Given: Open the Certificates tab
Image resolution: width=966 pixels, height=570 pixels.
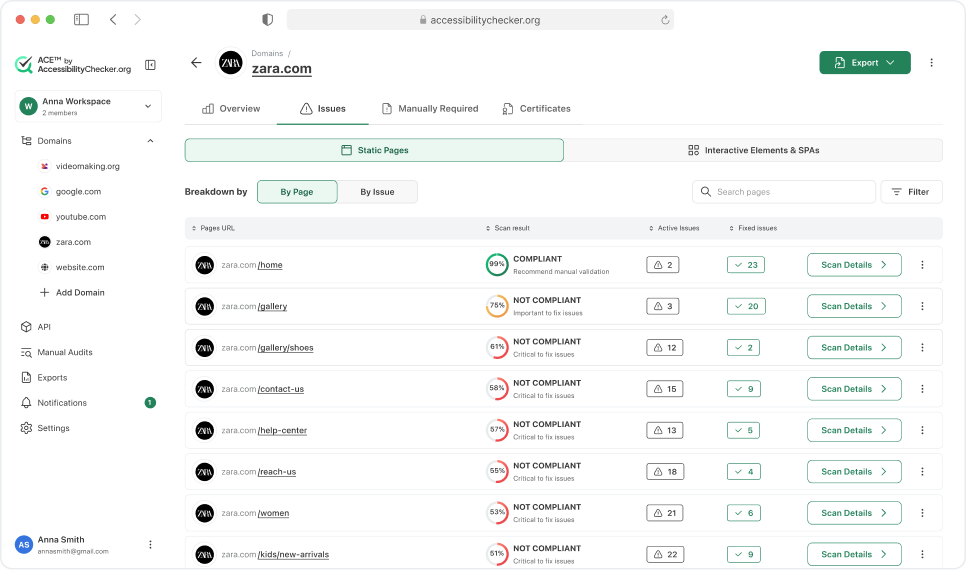Looking at the screenshot, I should [537, 108].
